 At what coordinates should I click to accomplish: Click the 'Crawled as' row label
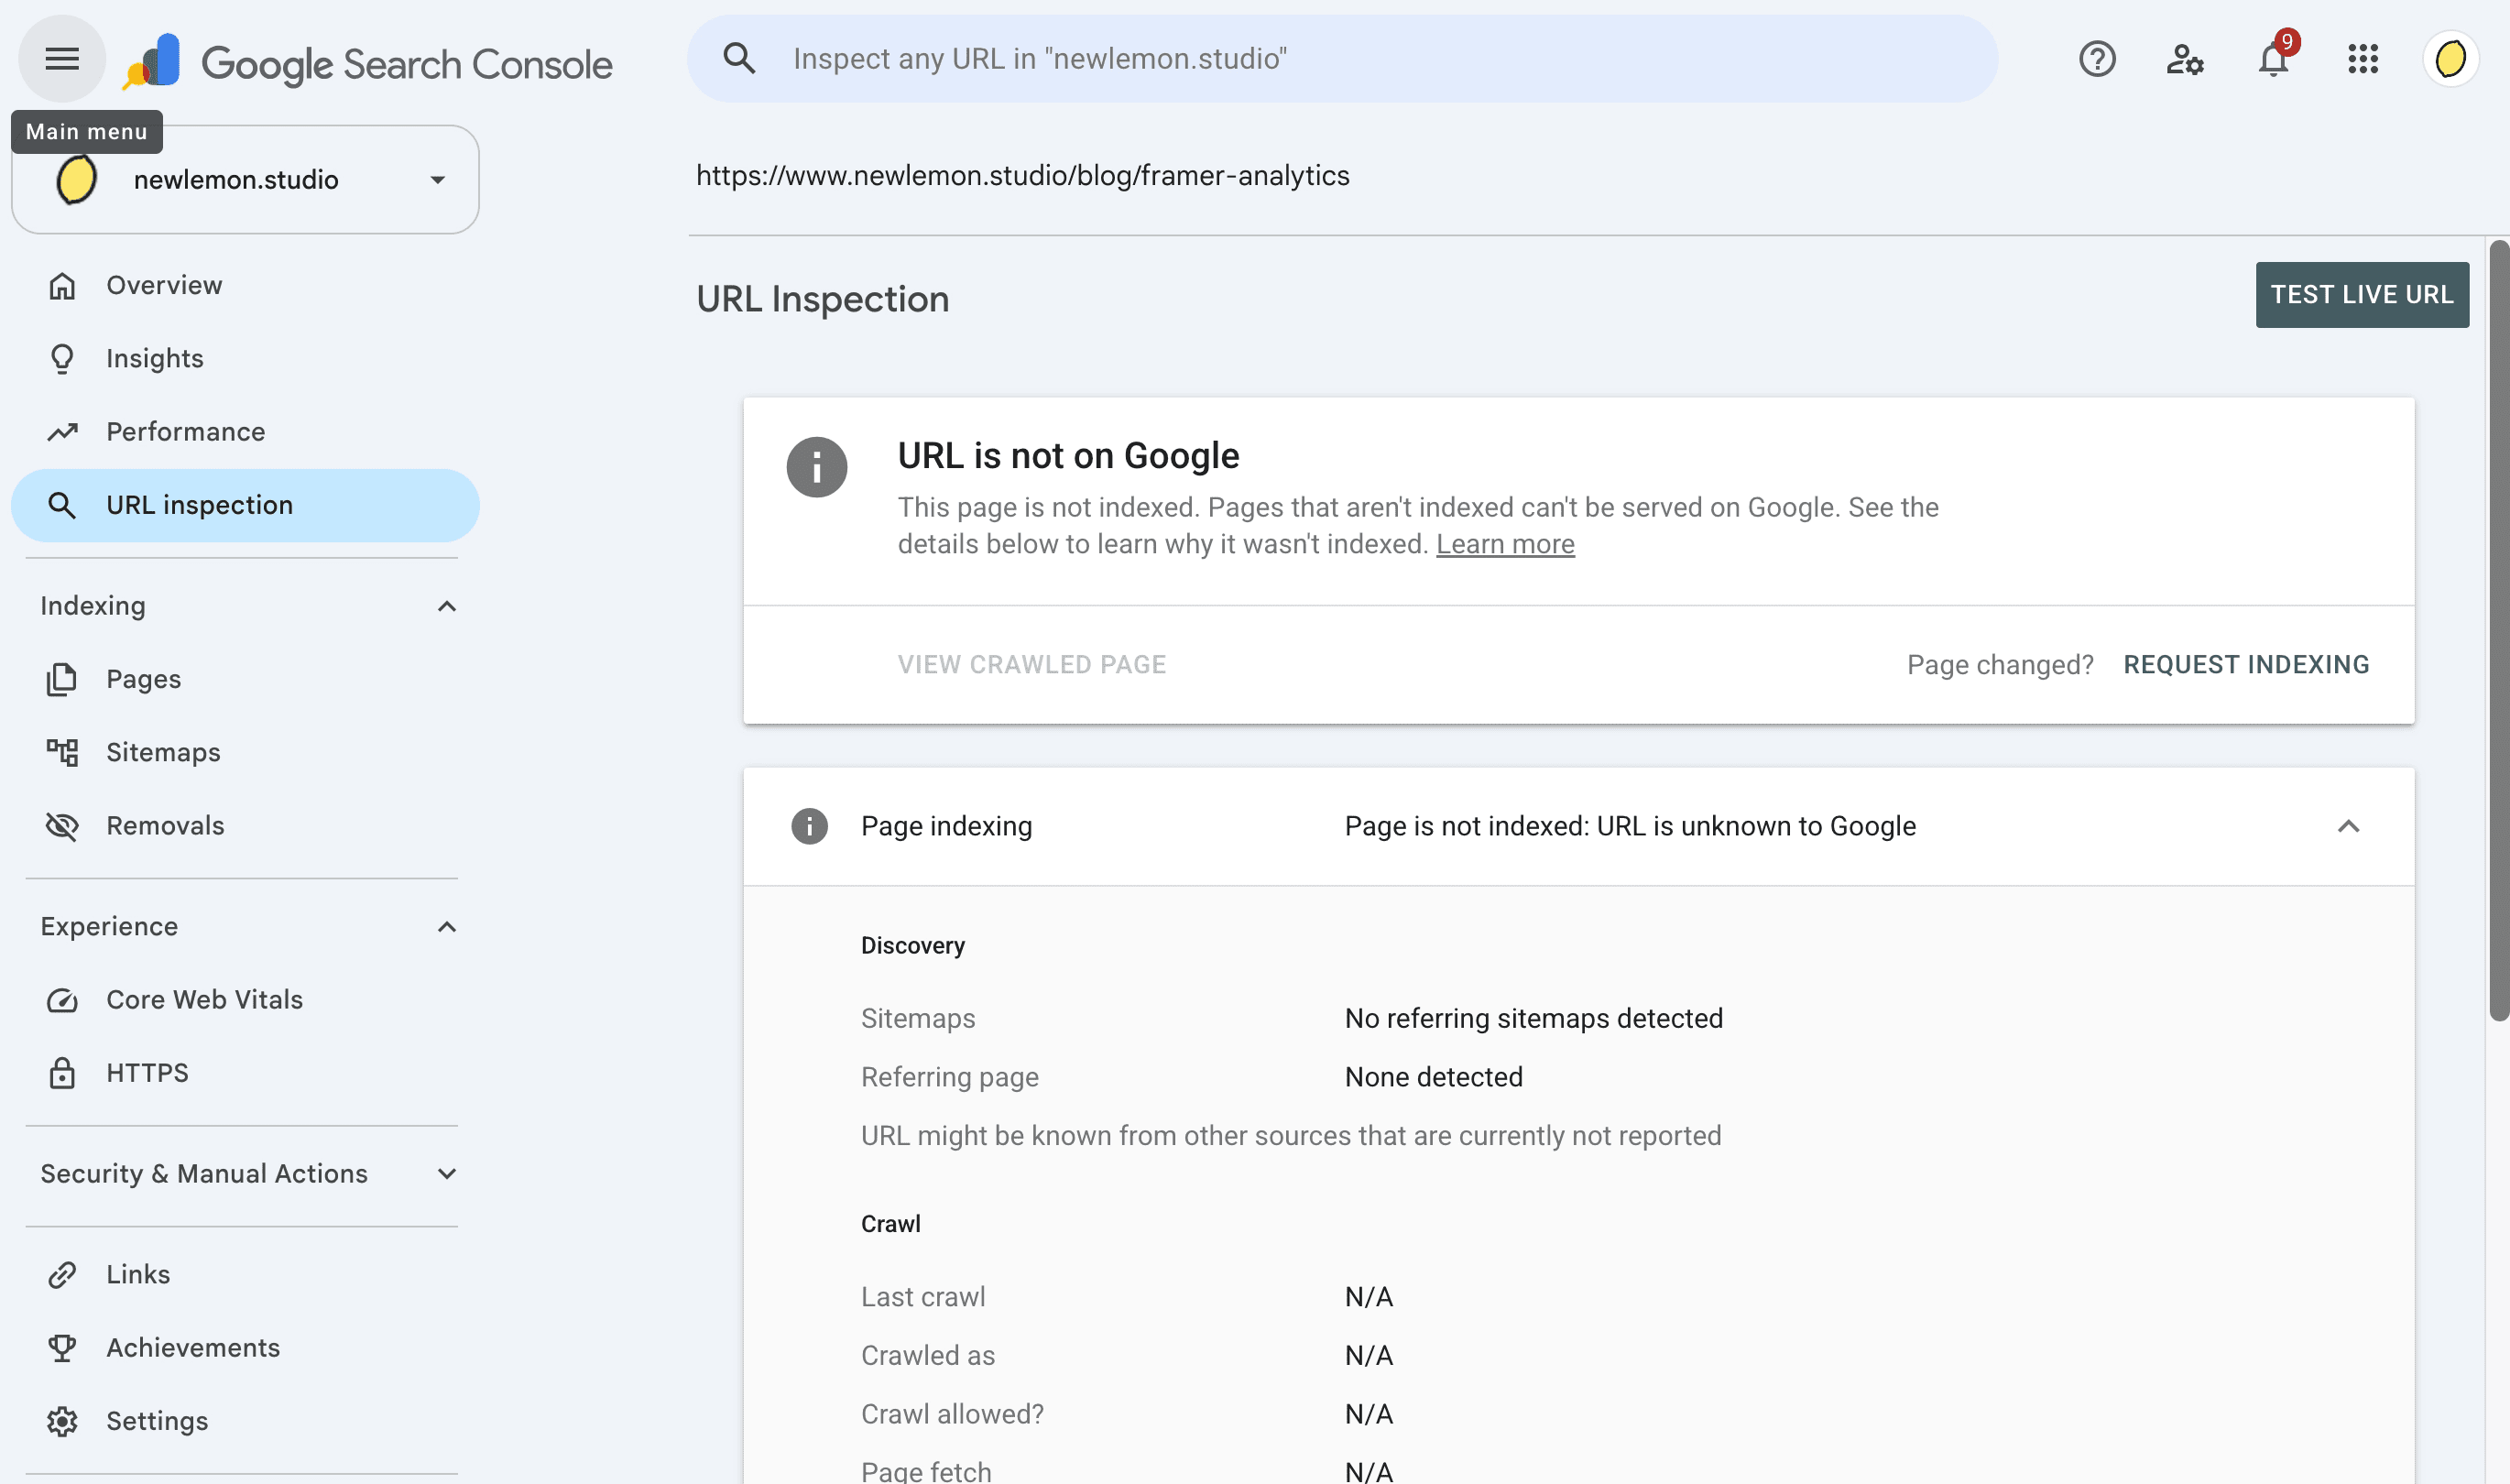[928, 1356]
